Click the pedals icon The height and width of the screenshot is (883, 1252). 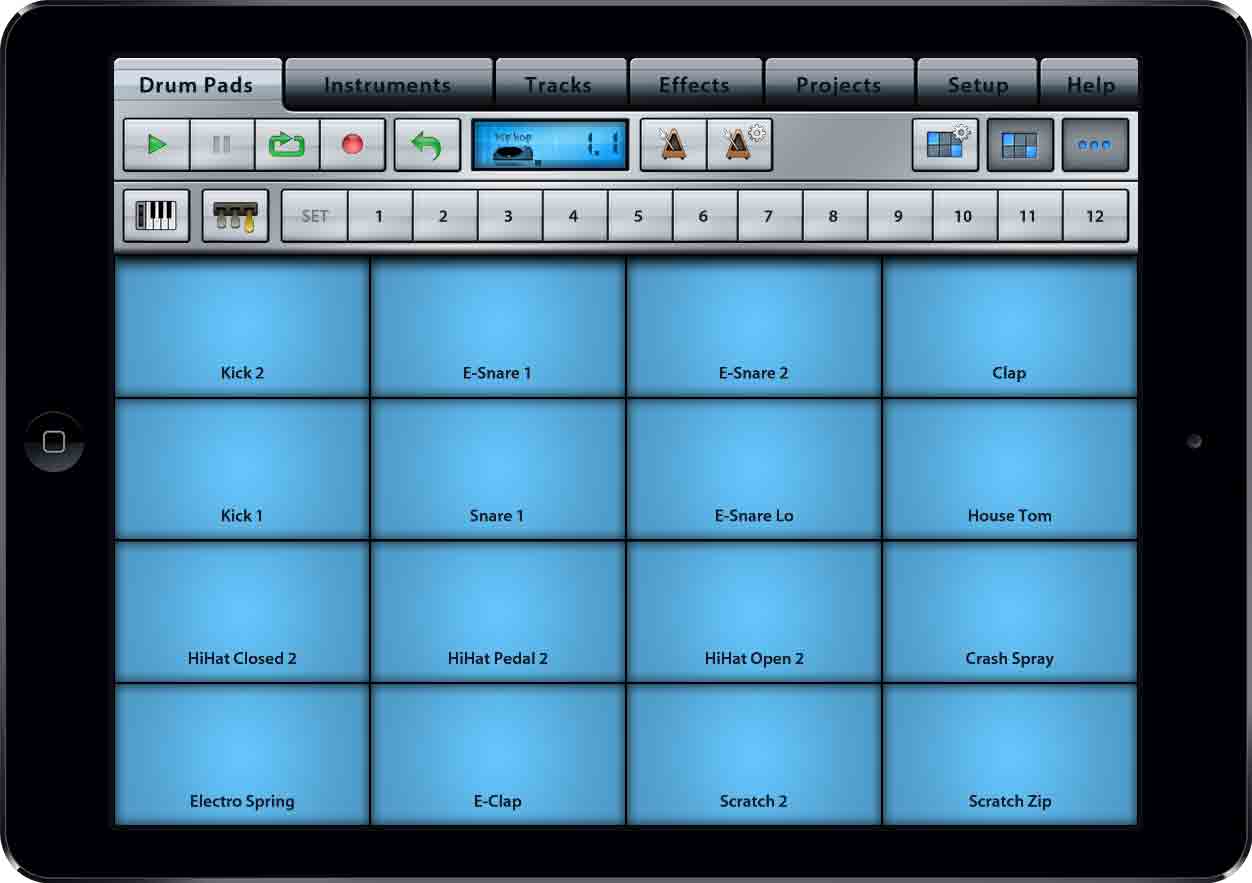click(235, 216)
